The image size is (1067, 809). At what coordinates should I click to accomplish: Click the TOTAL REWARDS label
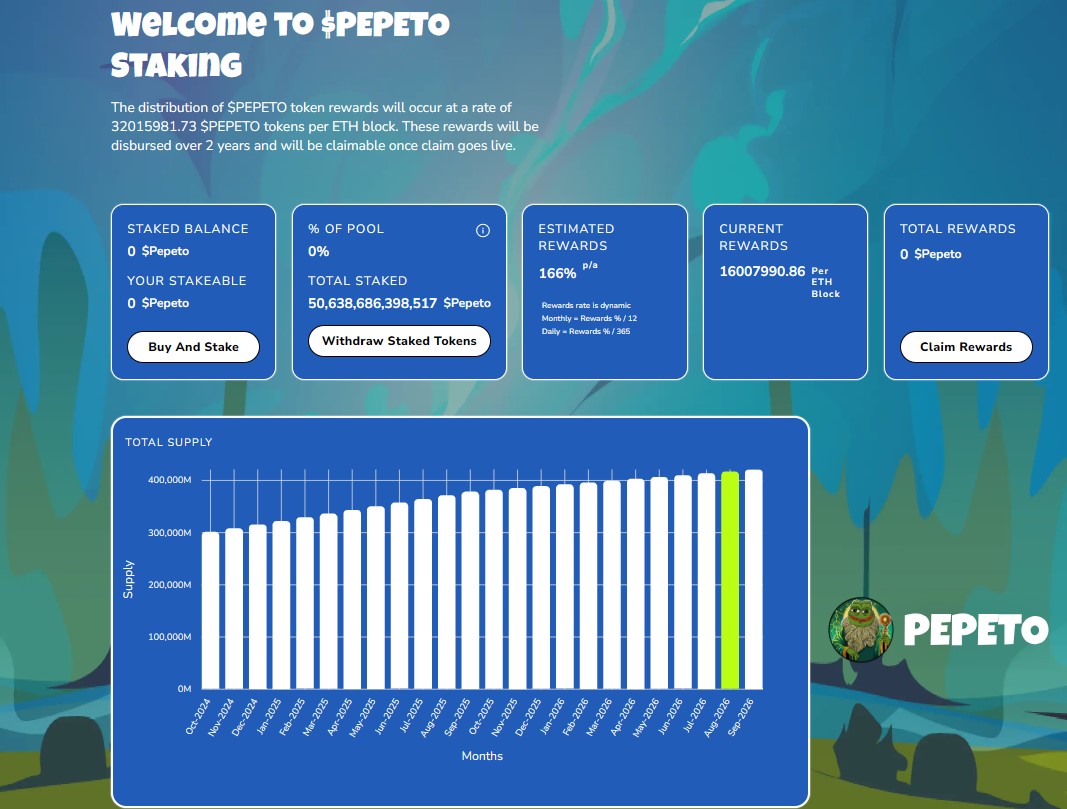pos(957,229)
